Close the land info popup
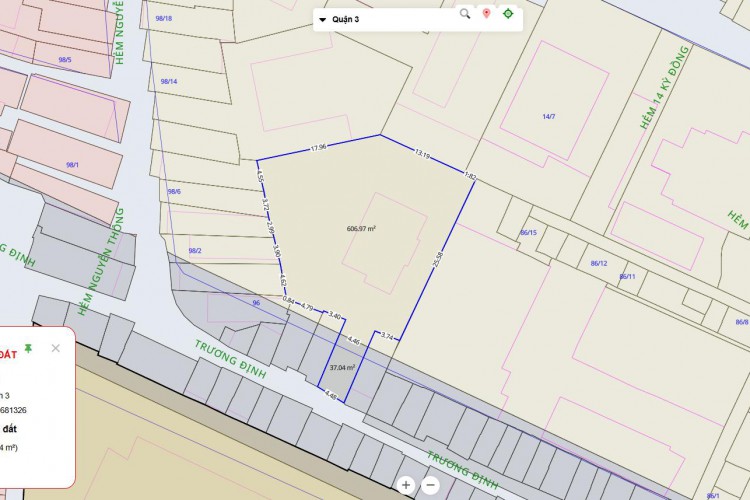Screen dimensions: 750x500 pyautogui.click(x=56, y=348)
